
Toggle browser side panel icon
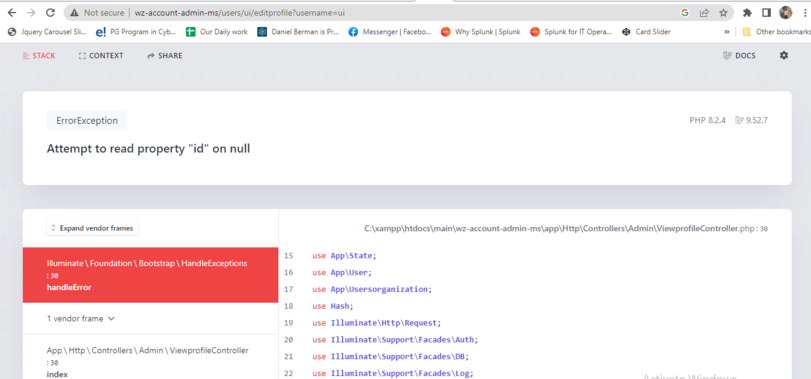point(767,13)
